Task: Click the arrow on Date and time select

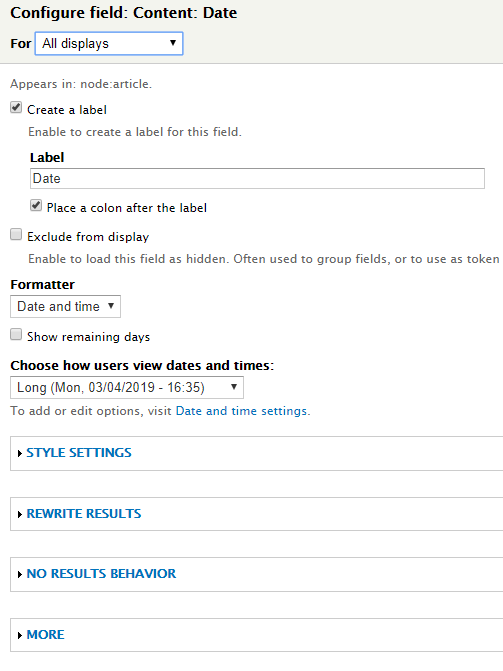Action: (x=111, y=306)
